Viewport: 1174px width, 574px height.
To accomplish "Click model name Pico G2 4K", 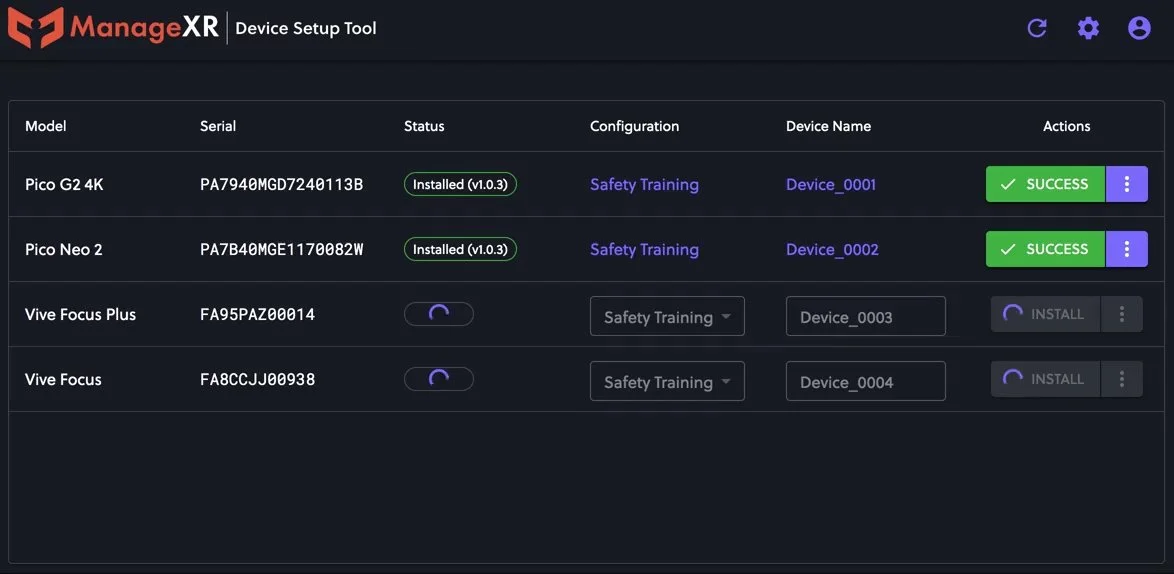I will (x=64, y=185).
